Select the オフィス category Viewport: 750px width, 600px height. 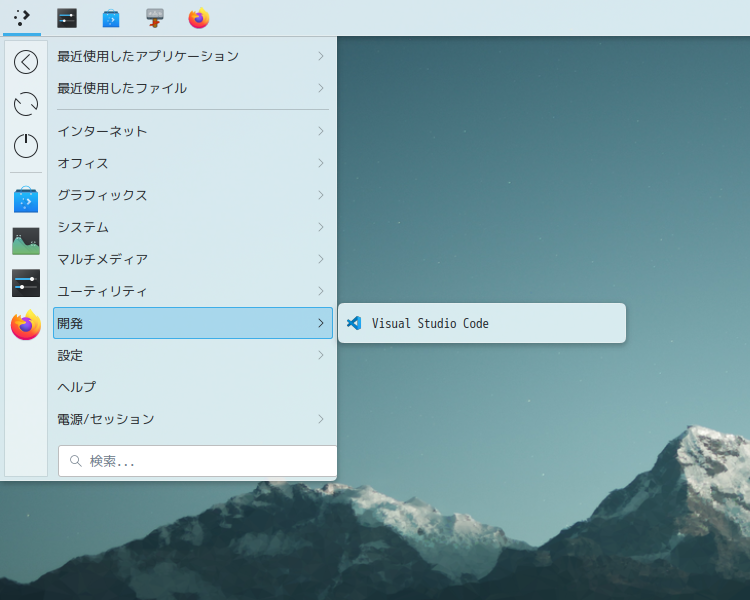click(x=193, y=163)
